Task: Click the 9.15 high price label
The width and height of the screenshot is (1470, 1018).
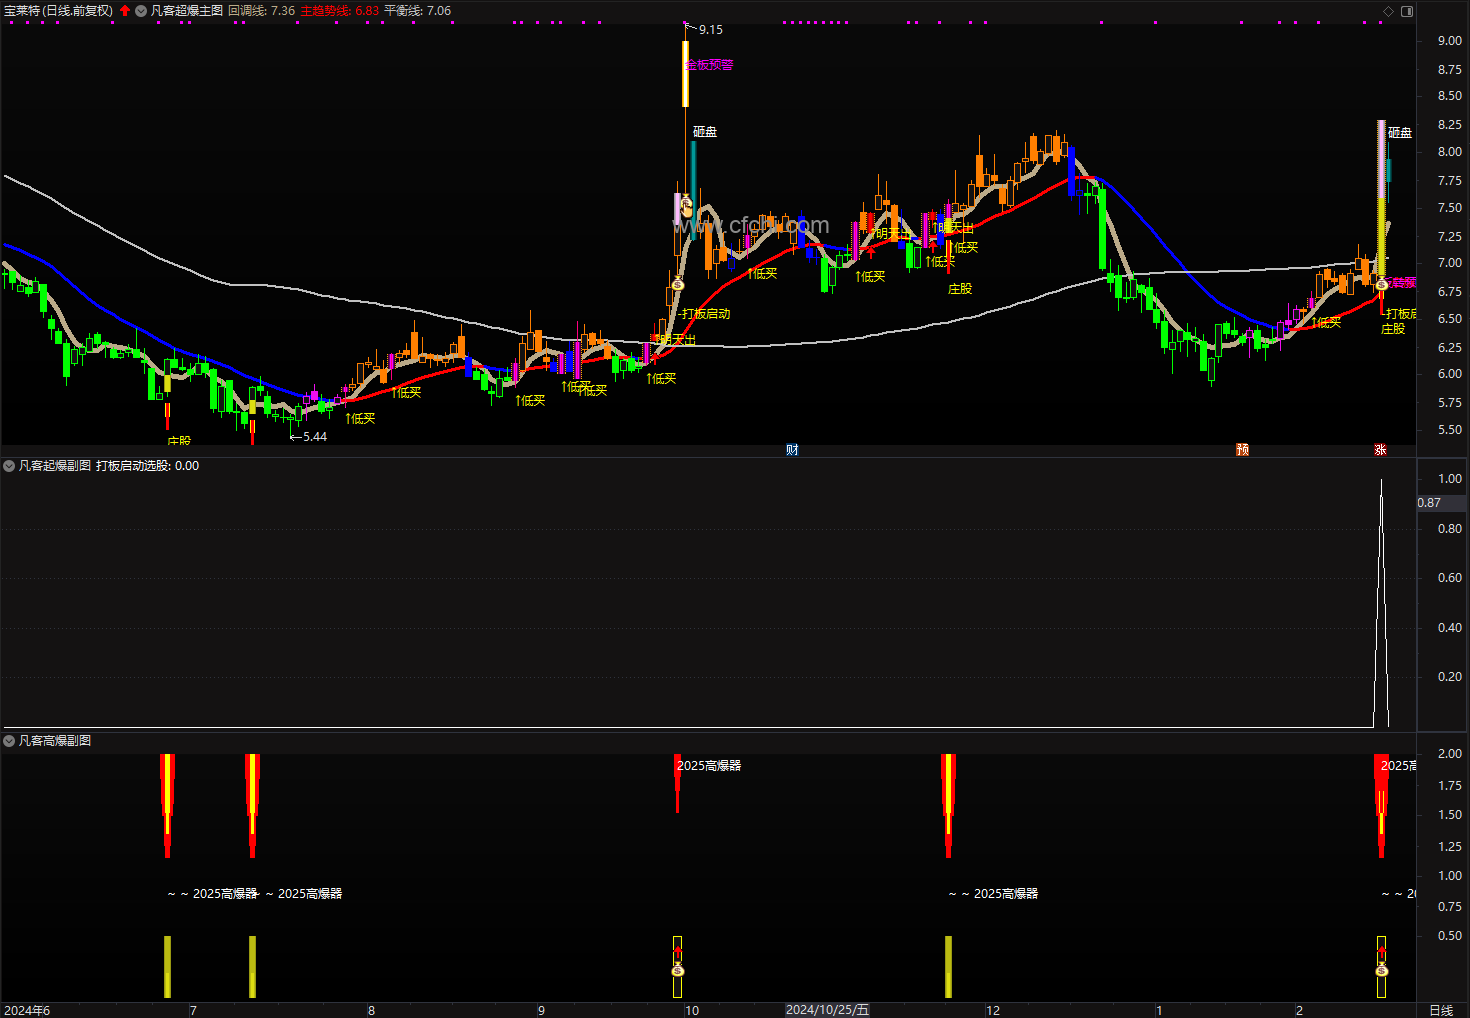Action: [711, 30]
